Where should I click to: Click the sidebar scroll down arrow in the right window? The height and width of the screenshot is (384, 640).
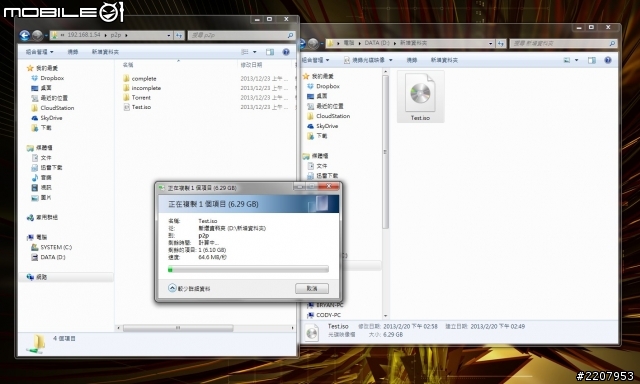[x=385, y=315]
